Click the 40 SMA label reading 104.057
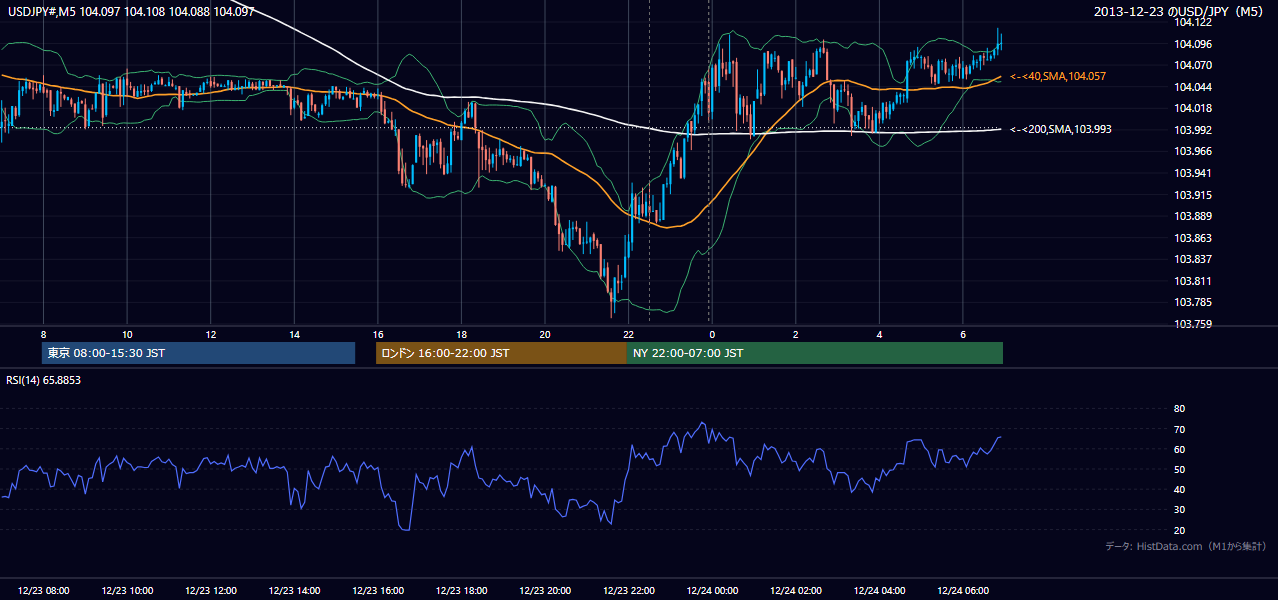The image size is (1278, 600). 1058,76
